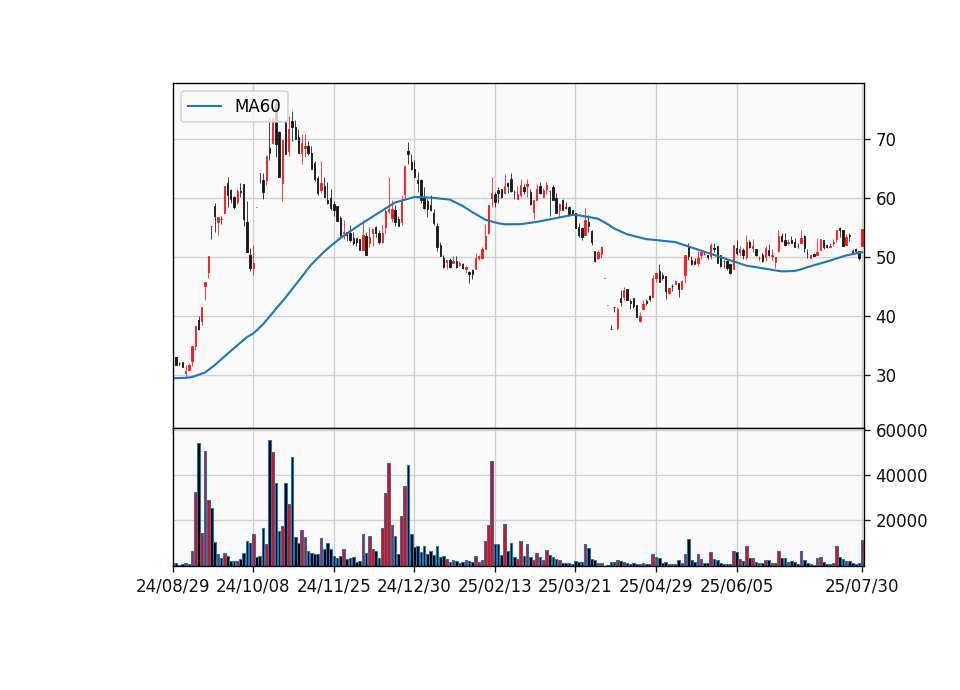This screenshot has width=960, height=690.
Task: Click the 24/11/25 date axis label
Action: pyautogui.click(x=334, y=586)
